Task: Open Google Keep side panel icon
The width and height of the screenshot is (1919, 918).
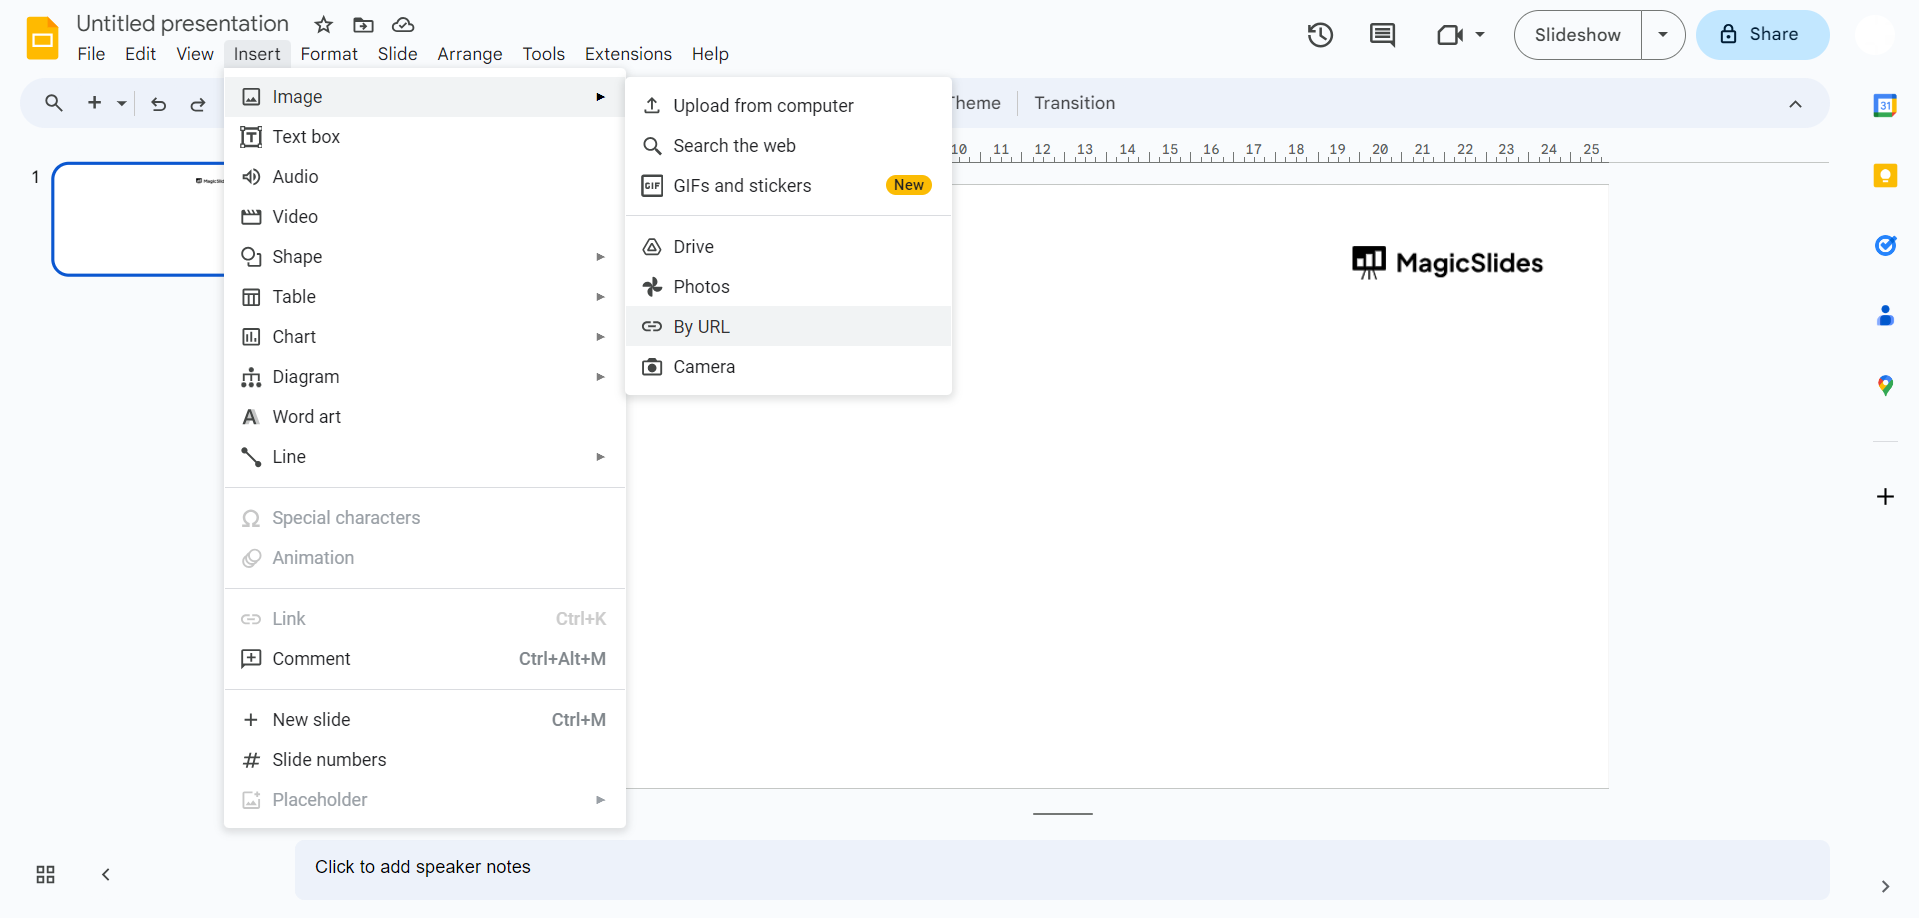Action: (x=1885, y=176)
